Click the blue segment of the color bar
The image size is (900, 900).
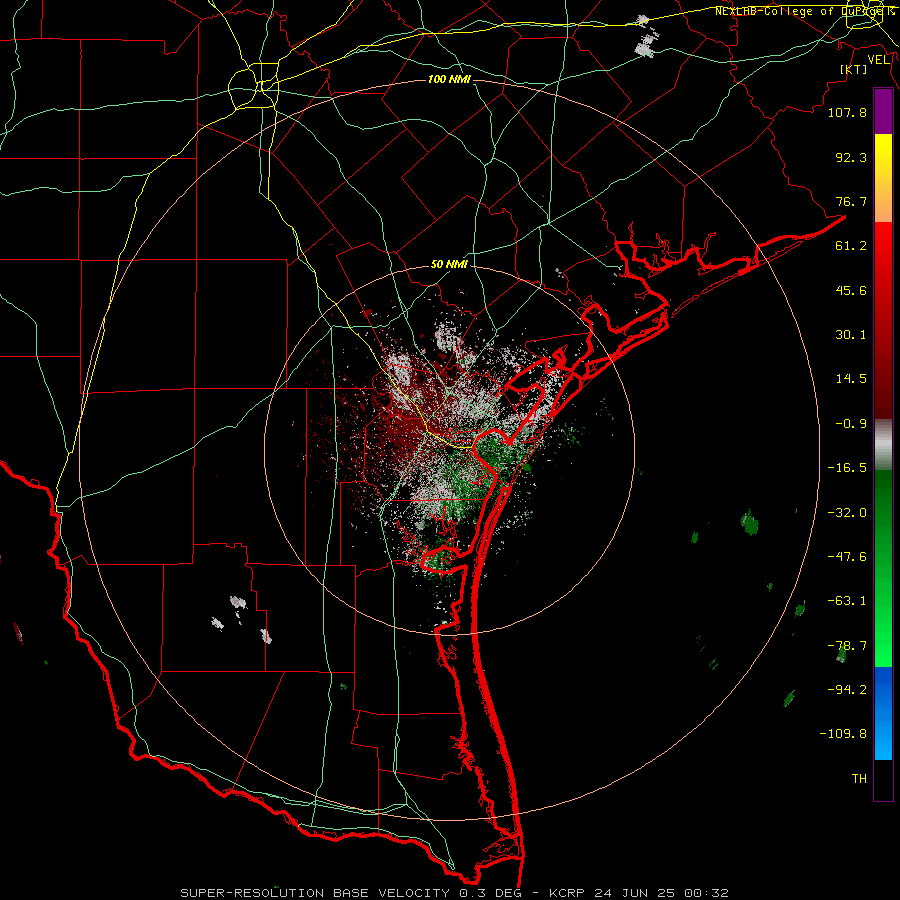(x=883, y=713)
